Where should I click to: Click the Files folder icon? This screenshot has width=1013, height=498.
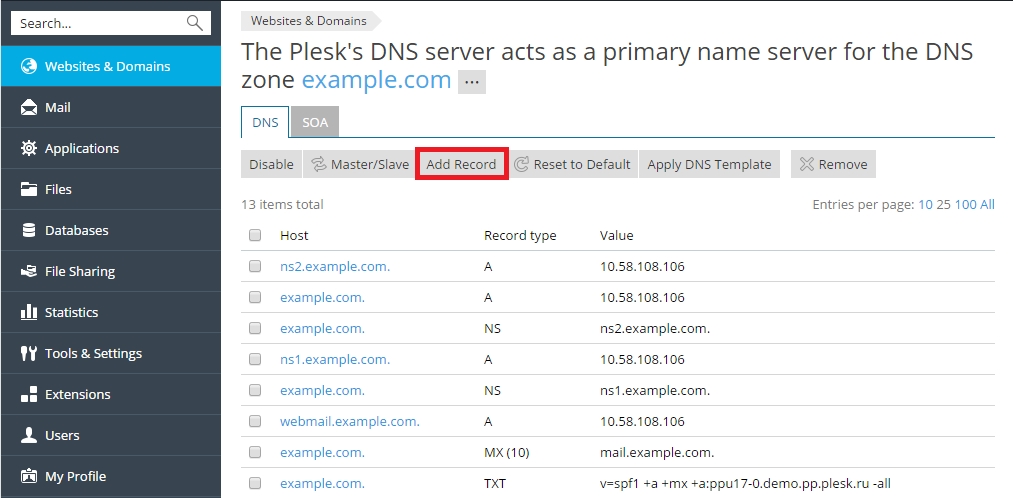pyautogui.click(x=28, y=190)
